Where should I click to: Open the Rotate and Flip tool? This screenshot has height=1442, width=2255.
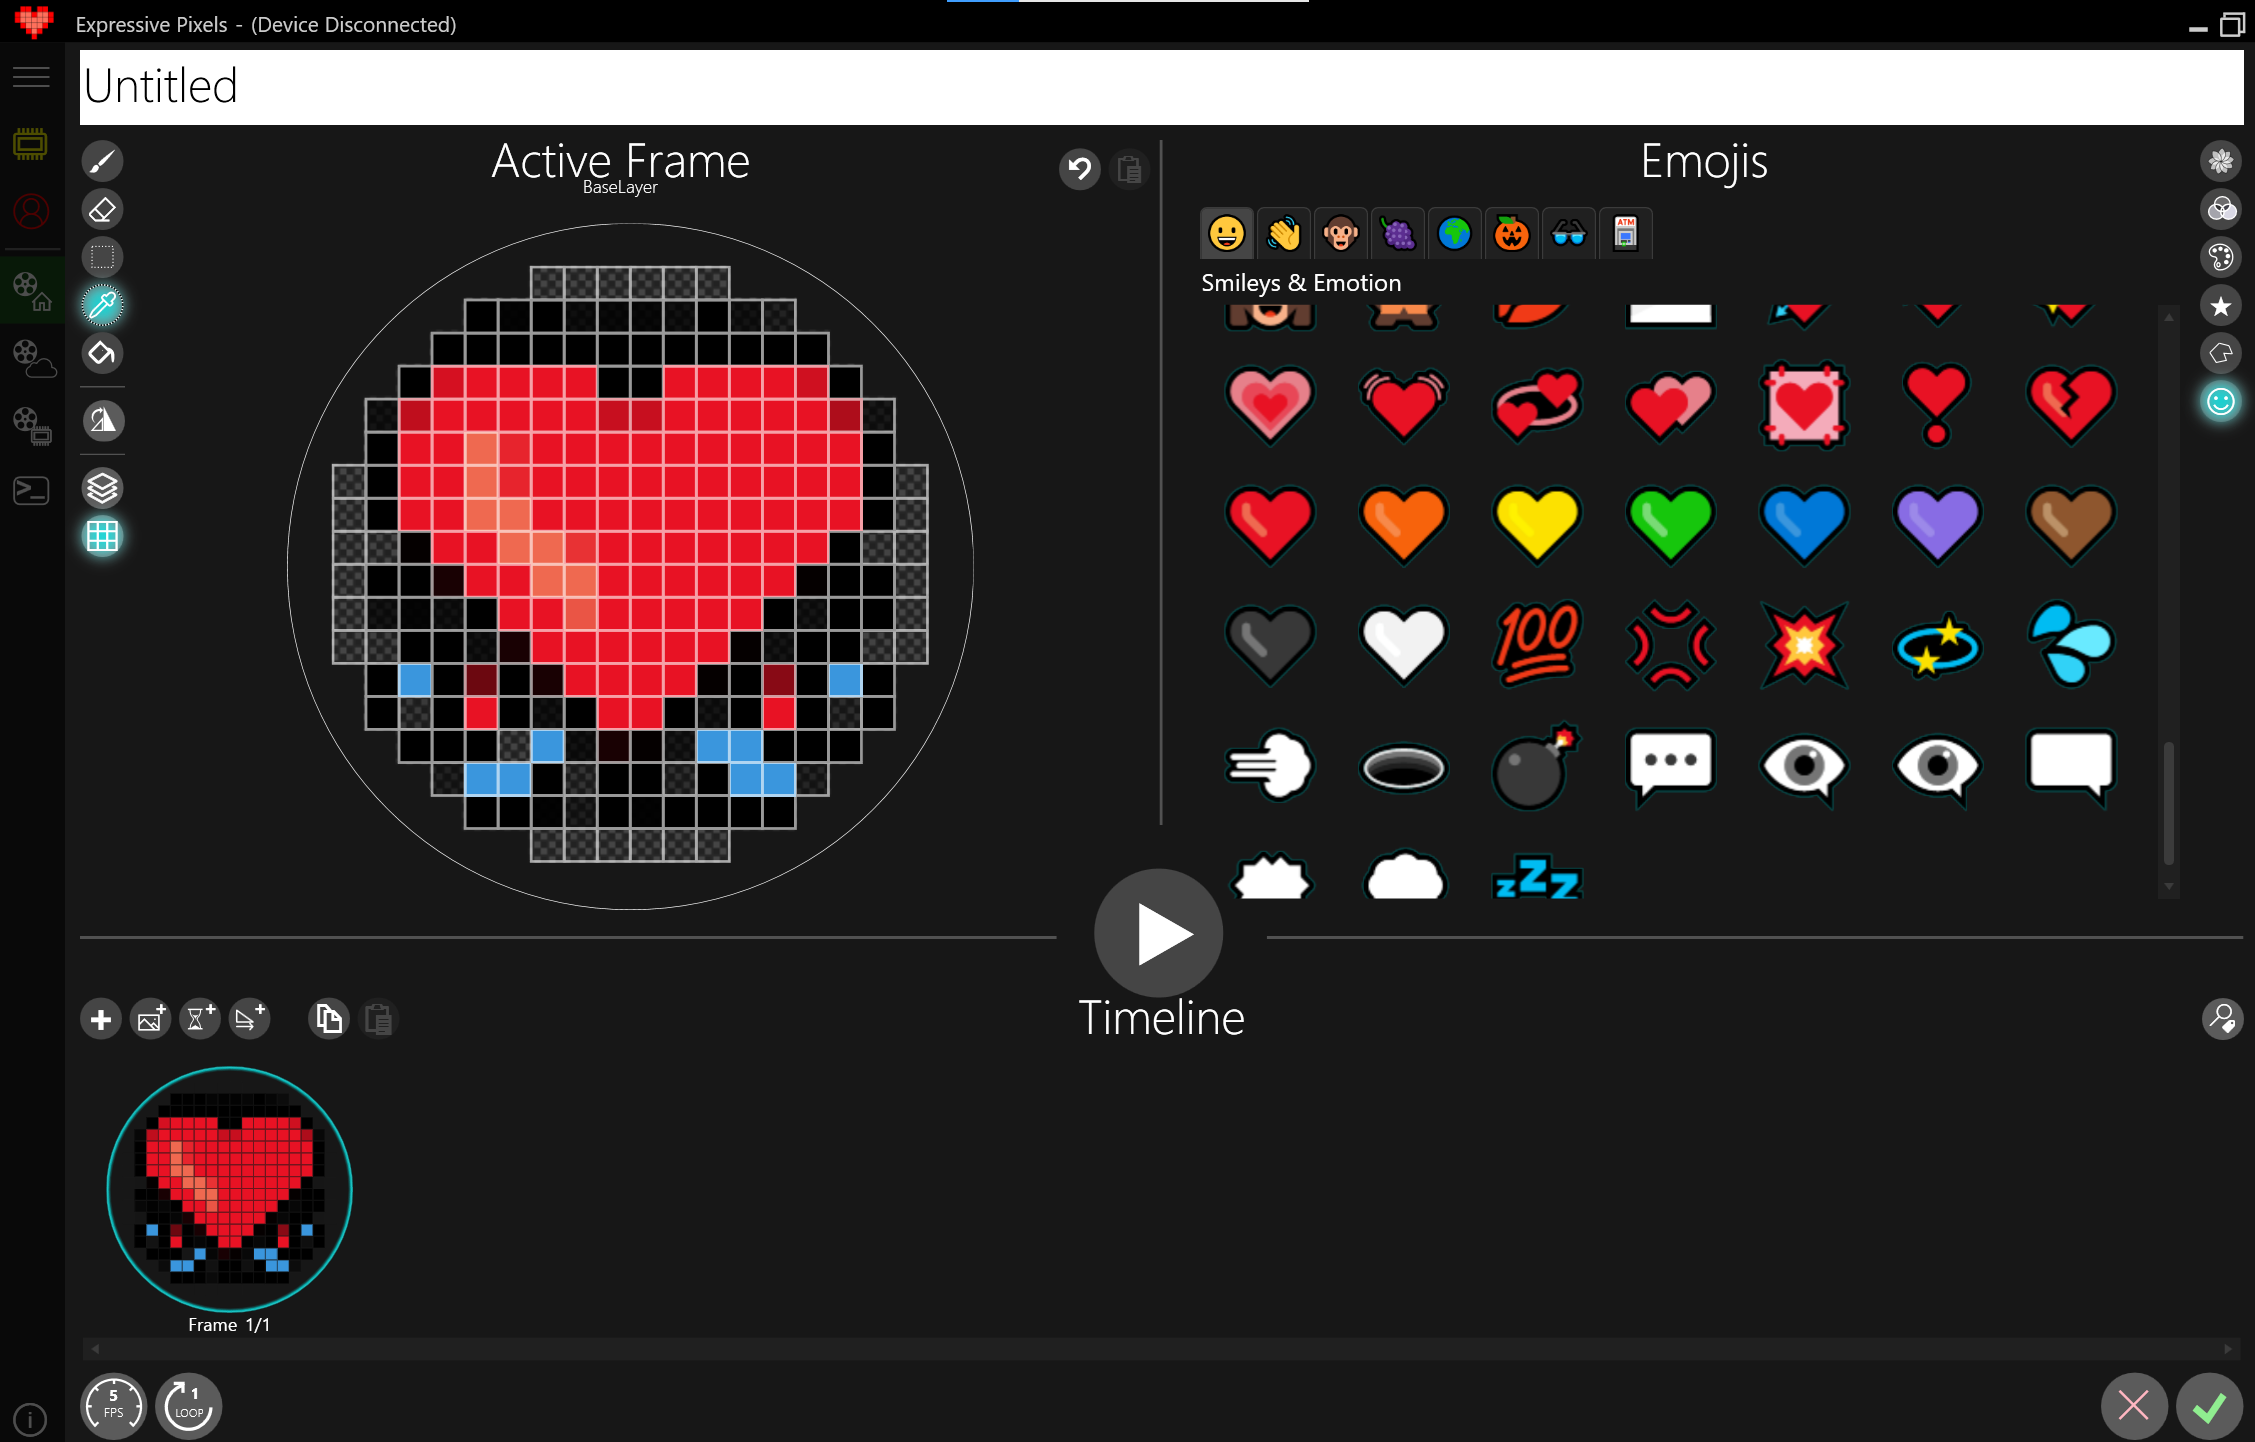pos(102,421)
